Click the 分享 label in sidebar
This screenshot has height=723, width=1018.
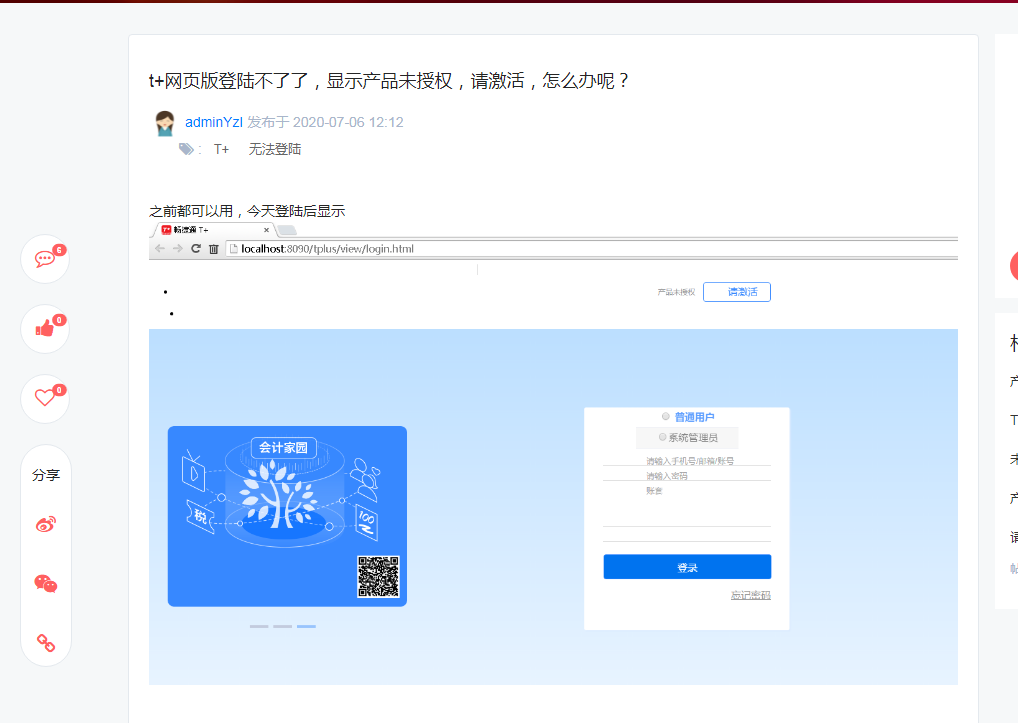tap(45, 475)
